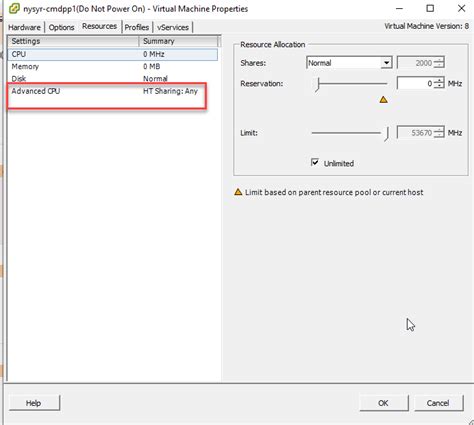Click the Help button
Viewport: 474px width, 425px height.
coord(34,403)
